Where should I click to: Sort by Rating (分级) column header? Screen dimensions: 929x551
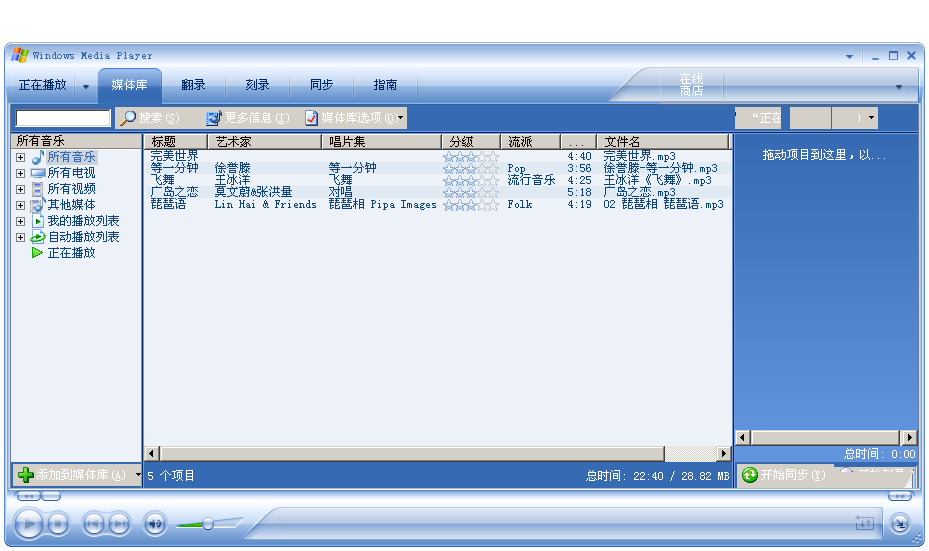pos(472,142)
